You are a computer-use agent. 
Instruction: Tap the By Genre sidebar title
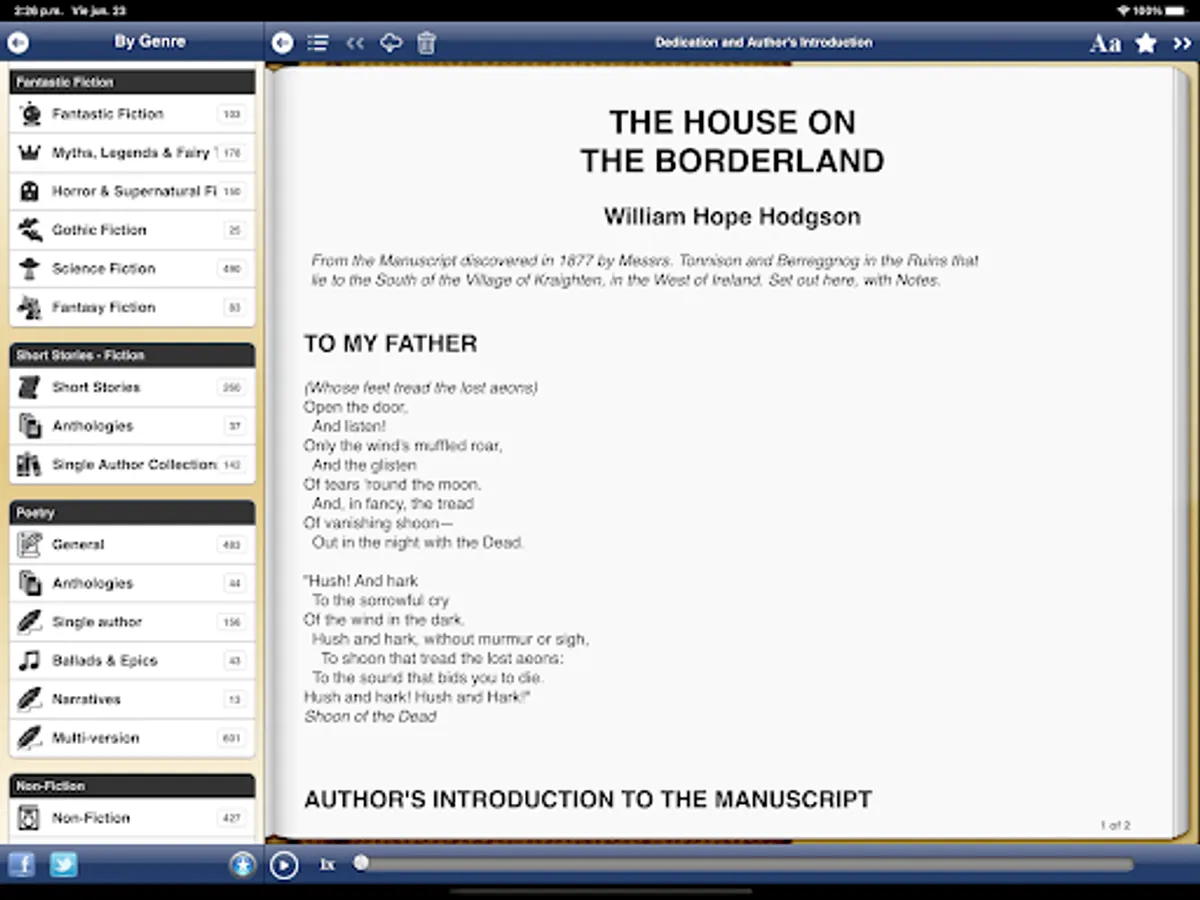[x=149, y=42]
